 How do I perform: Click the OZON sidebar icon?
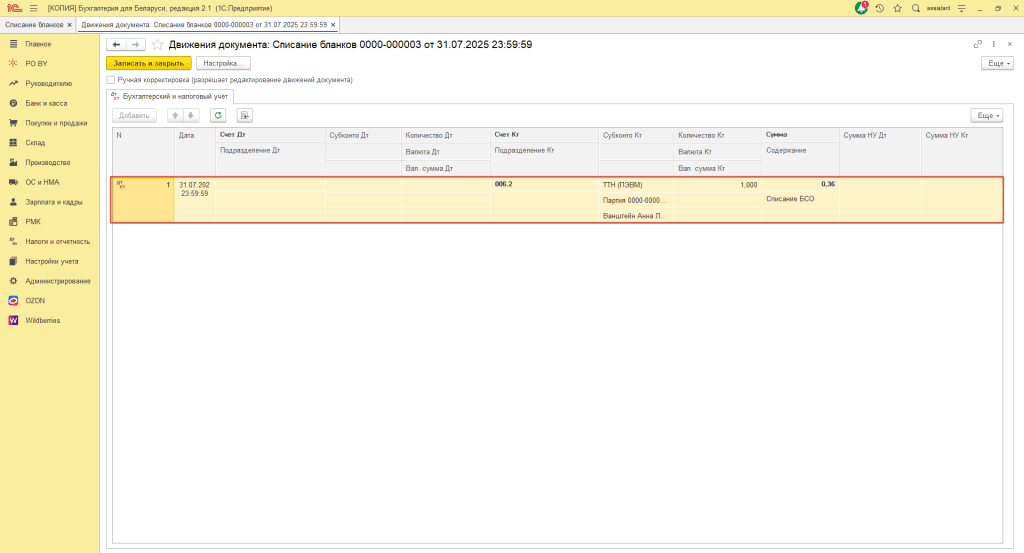pyautogui.click(x=13, y=300)
